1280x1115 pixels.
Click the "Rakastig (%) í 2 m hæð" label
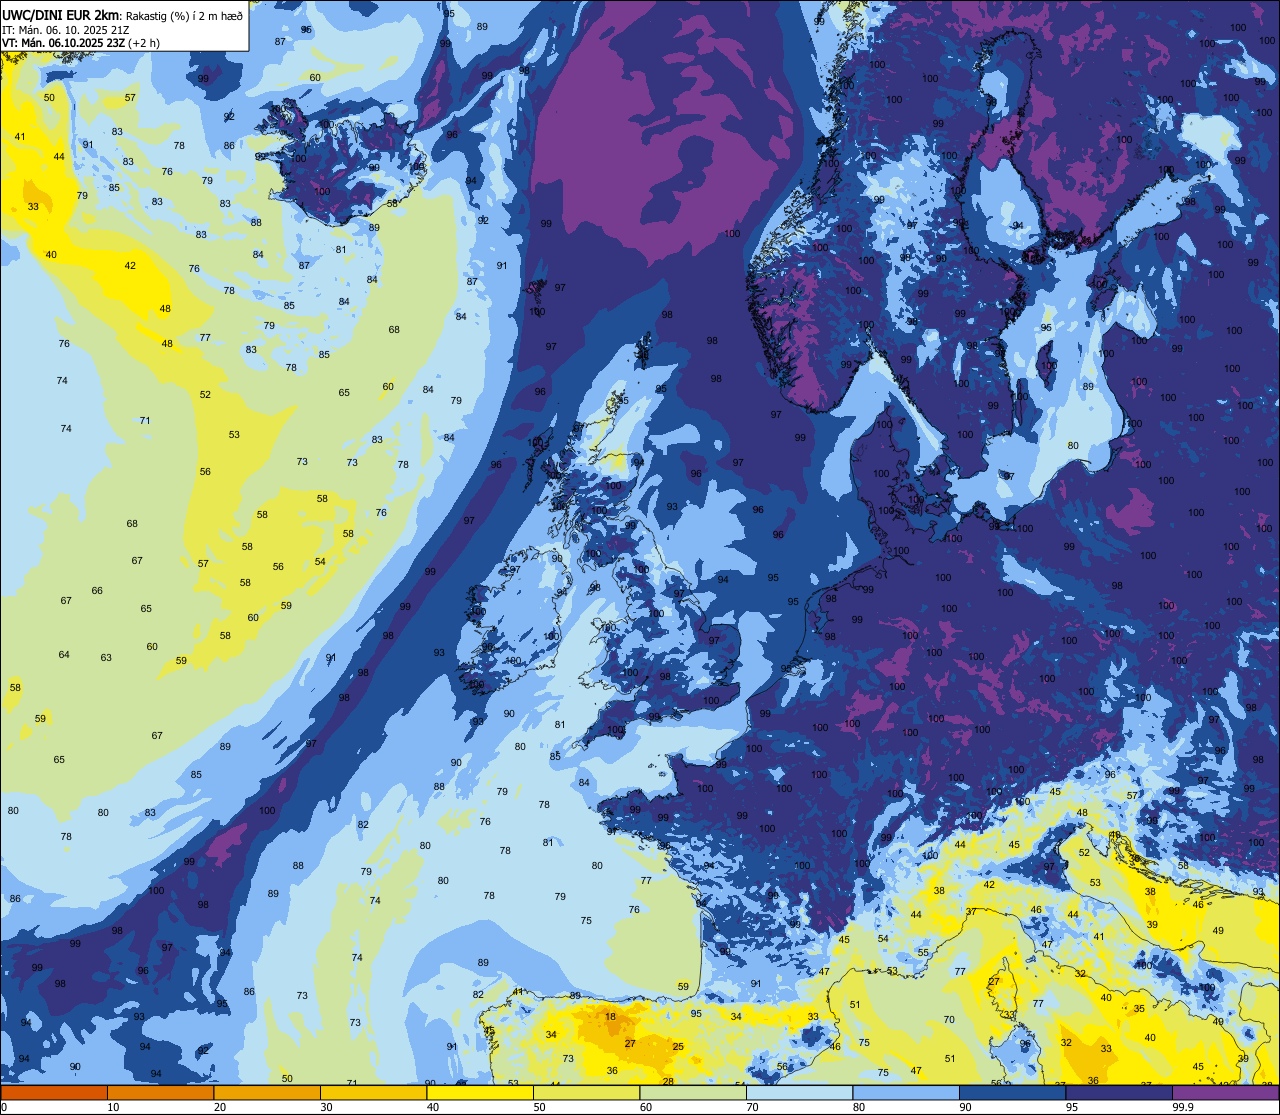184,15
